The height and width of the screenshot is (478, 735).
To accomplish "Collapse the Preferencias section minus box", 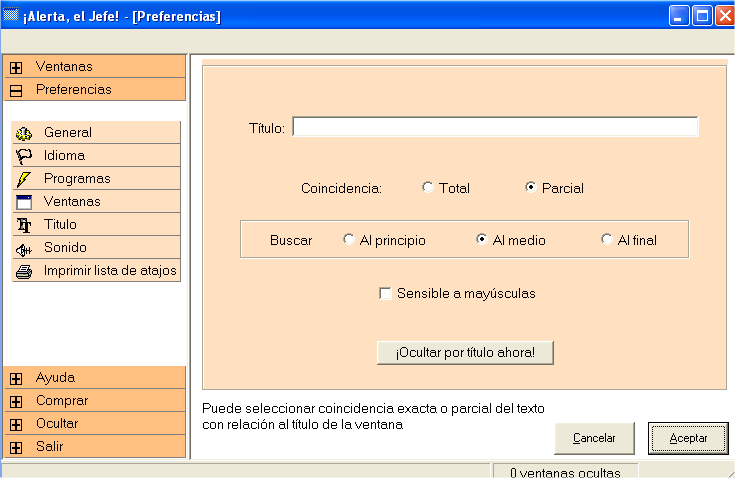I will [x=16, y=90].
